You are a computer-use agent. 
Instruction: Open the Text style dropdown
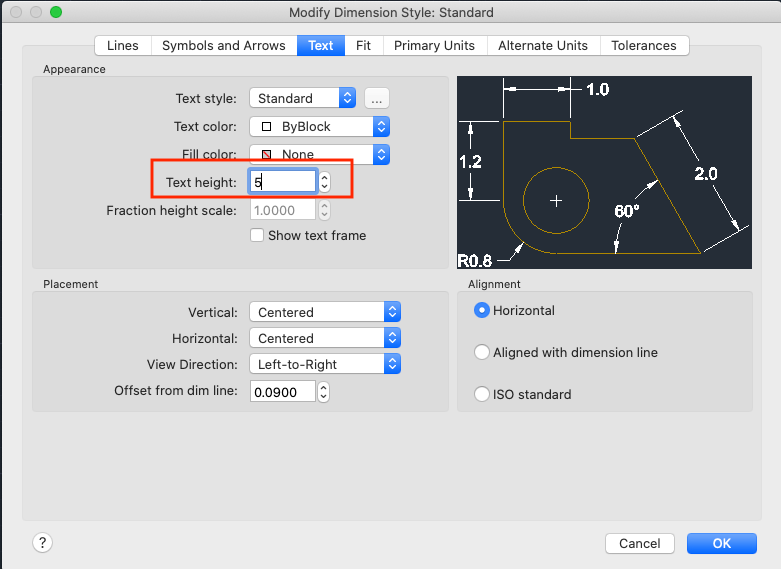(x=303, y=98)
